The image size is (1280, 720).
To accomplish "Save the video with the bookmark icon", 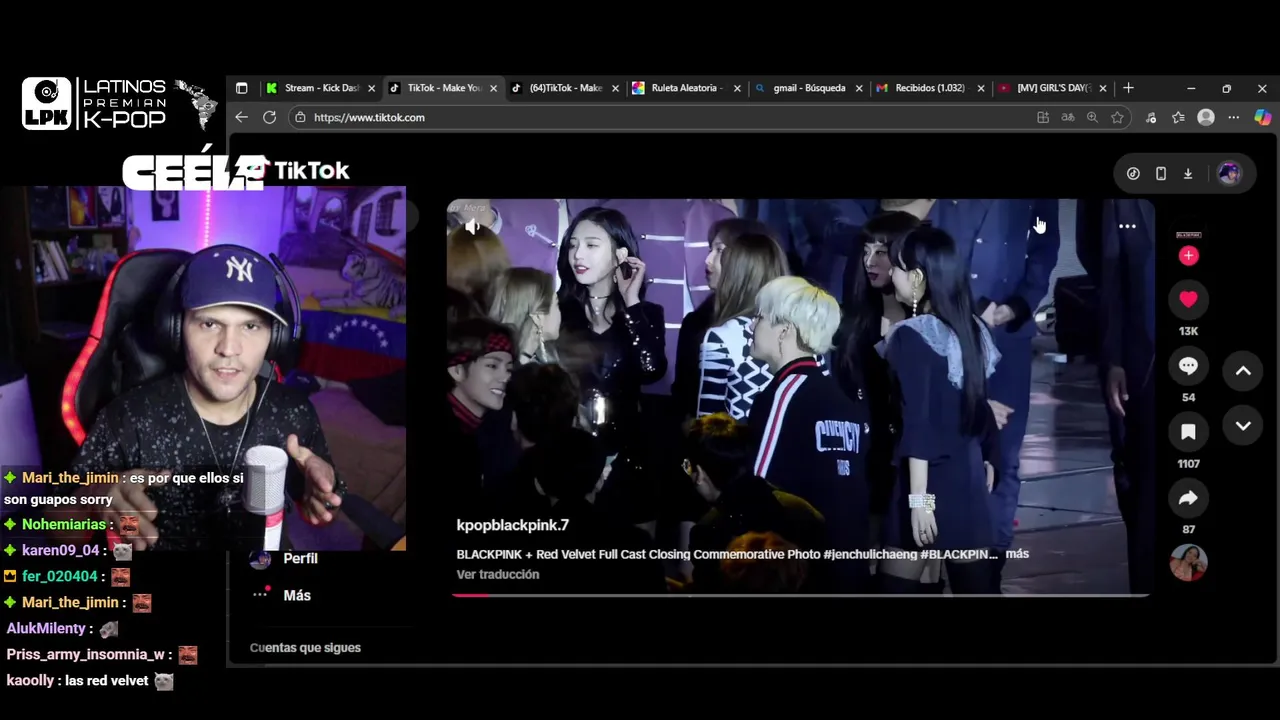I will [x=1188, y=432].
